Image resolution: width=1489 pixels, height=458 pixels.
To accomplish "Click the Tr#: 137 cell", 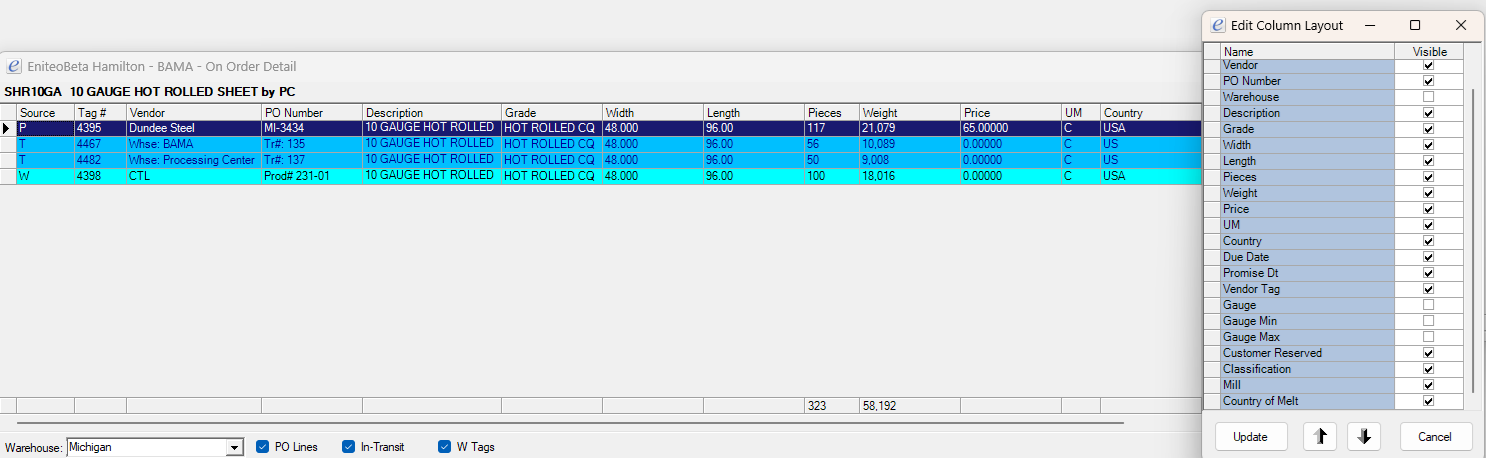I will click(312, 160).
